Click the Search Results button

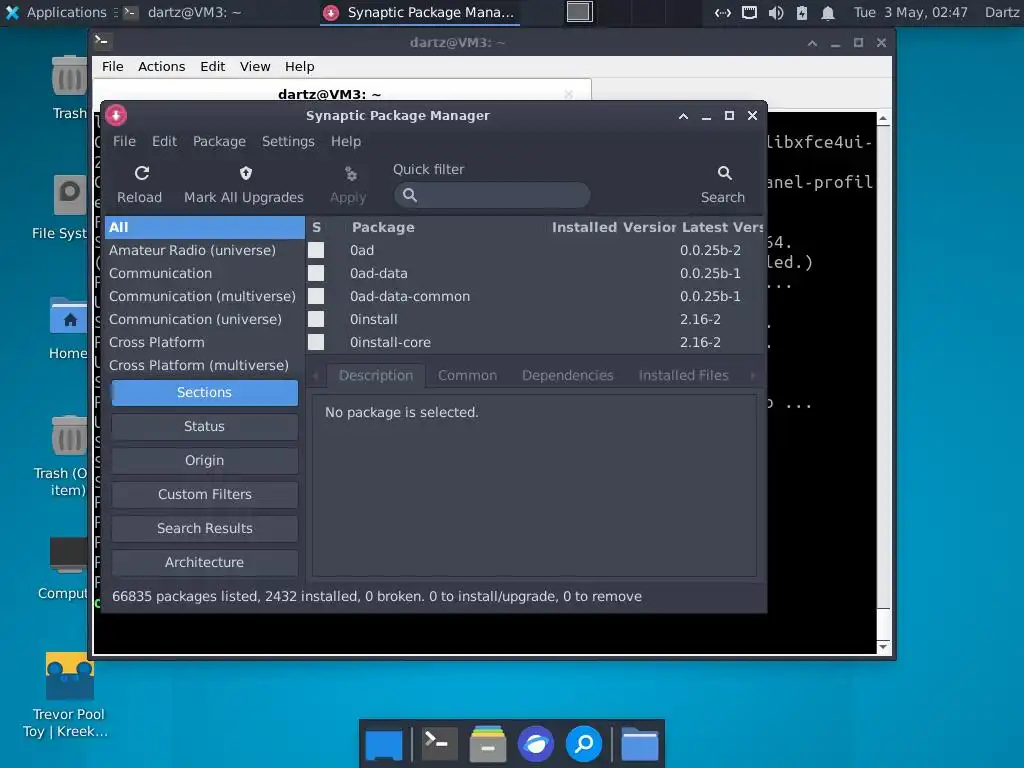click(204, 528)
